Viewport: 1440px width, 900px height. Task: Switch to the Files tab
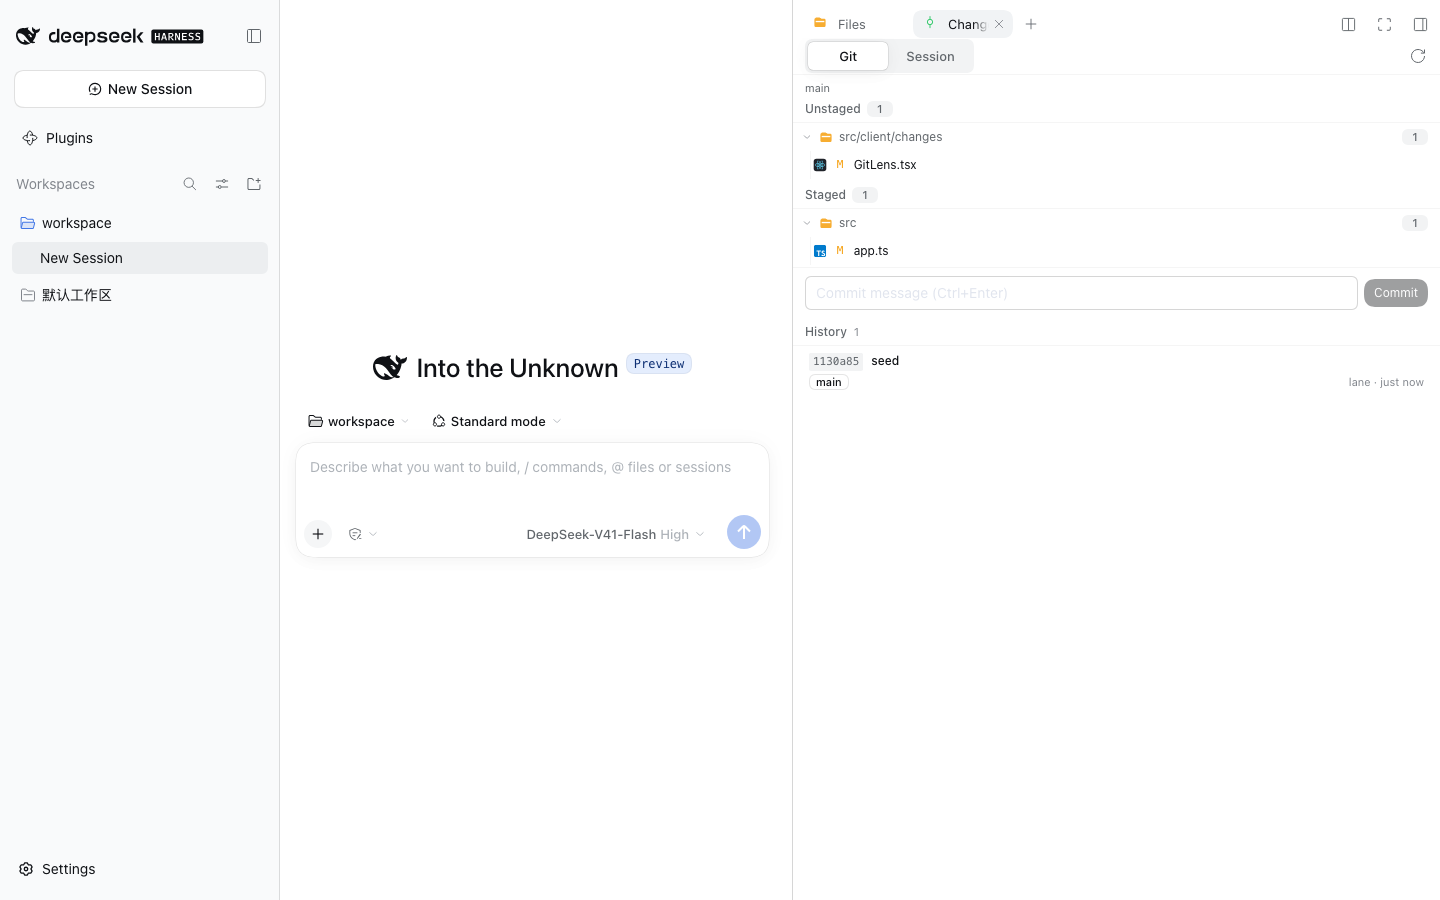click(x=852, y=24)
